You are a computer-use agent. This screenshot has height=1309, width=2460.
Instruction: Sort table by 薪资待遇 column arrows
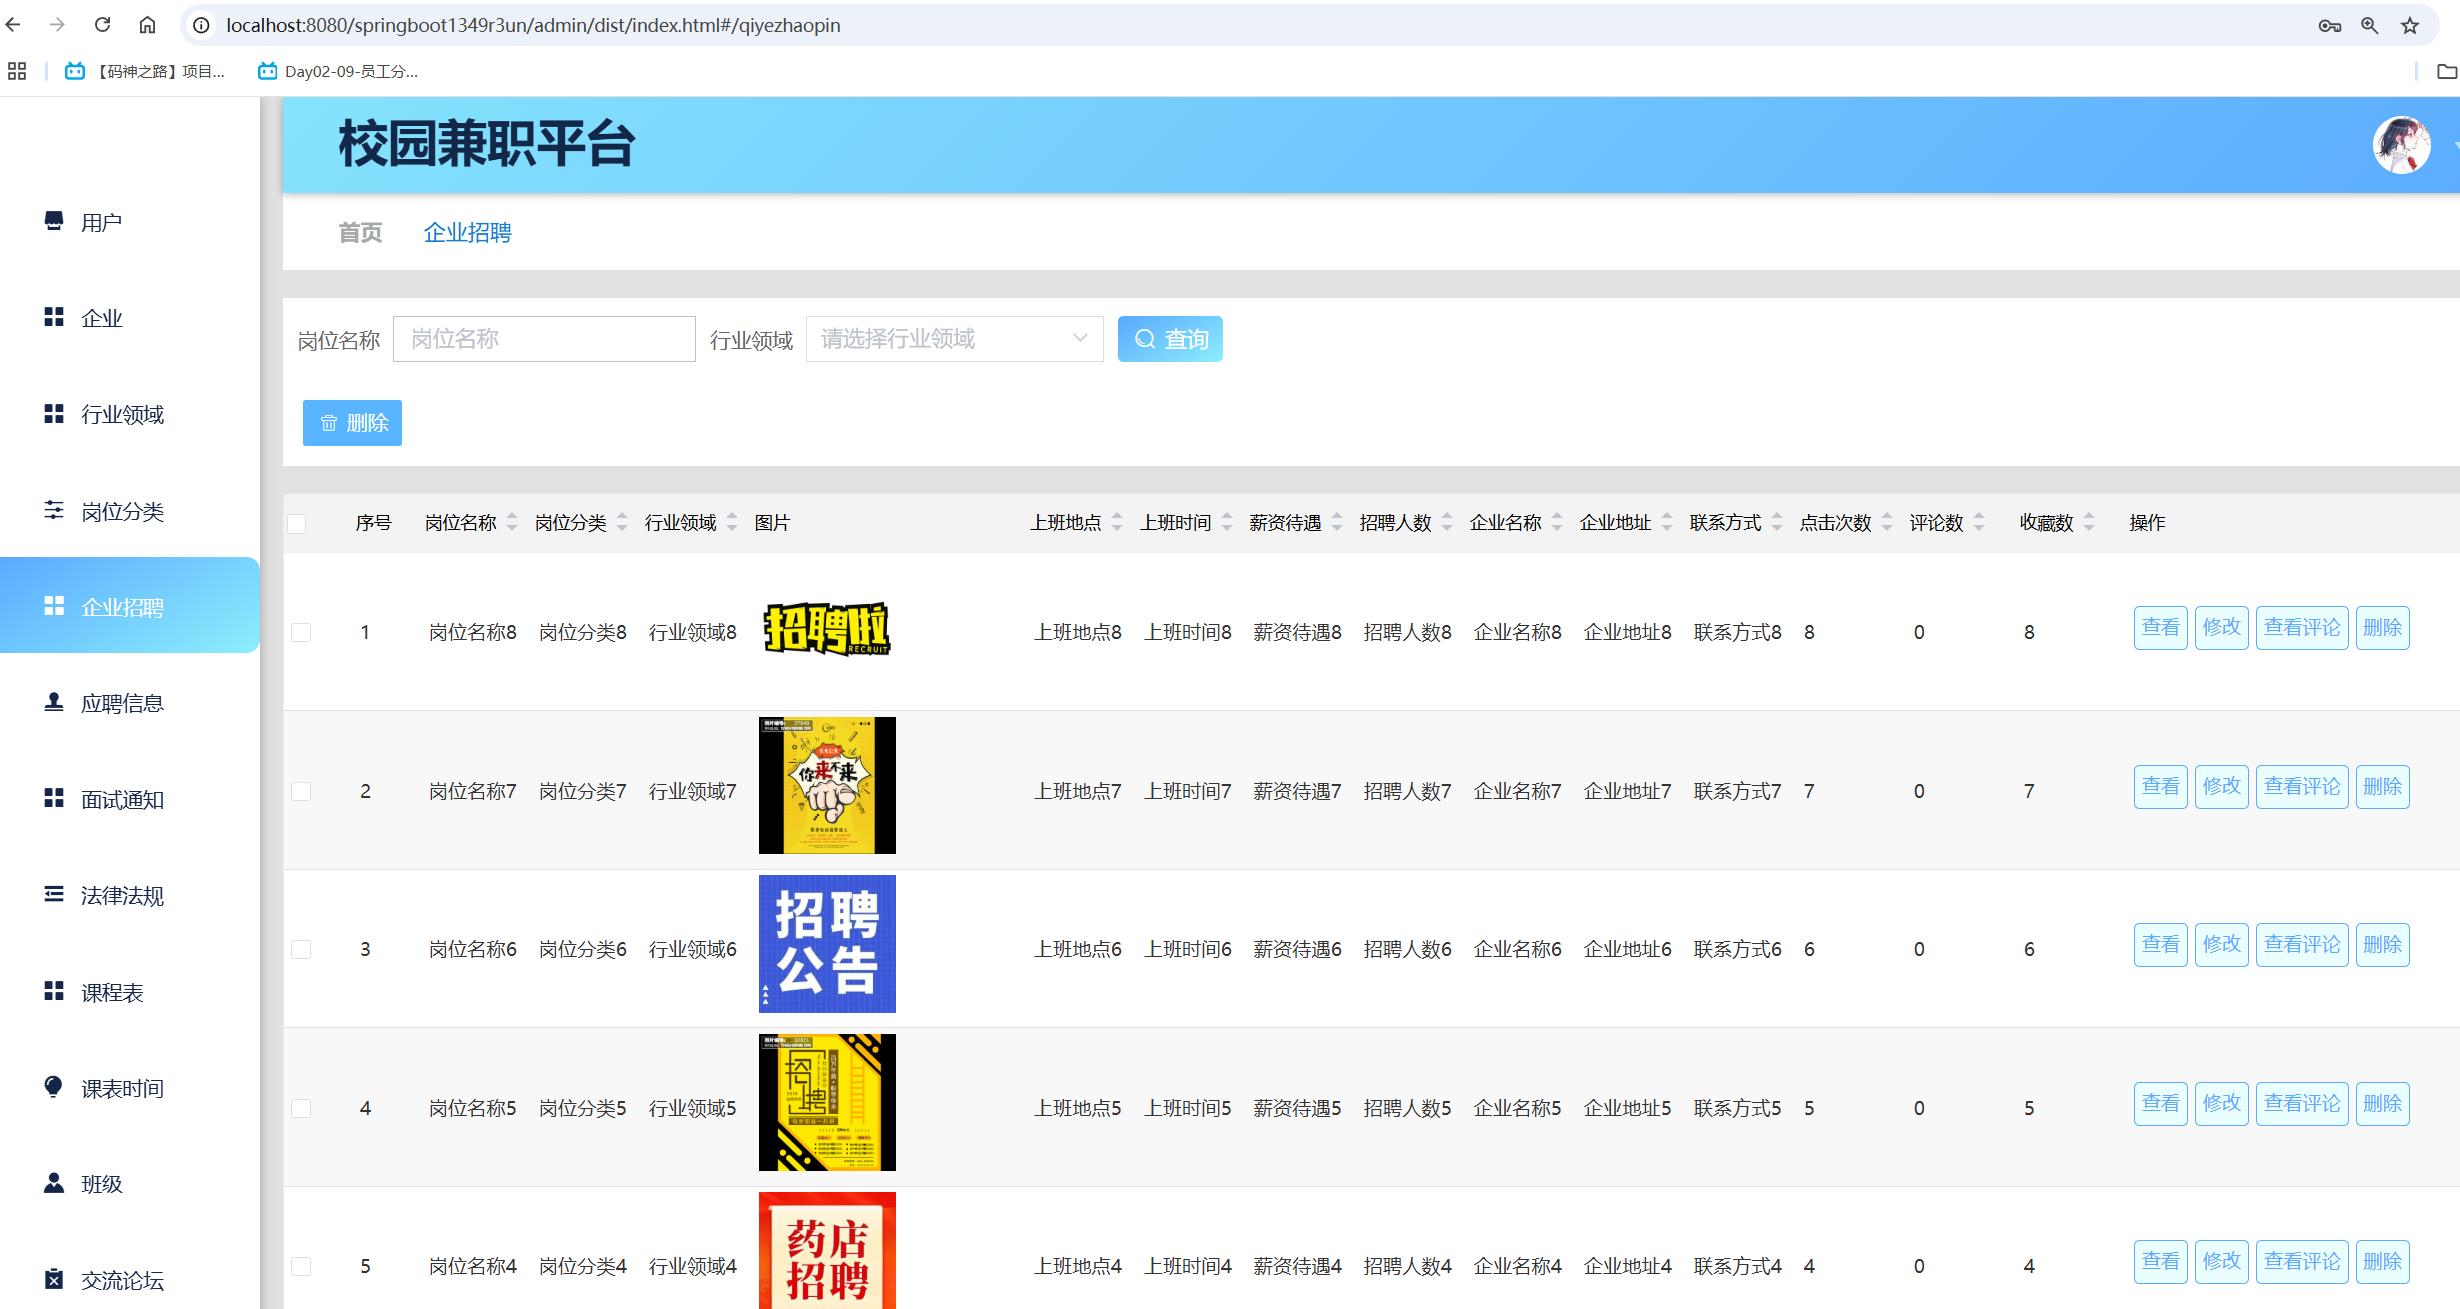tap(1337, 522)
